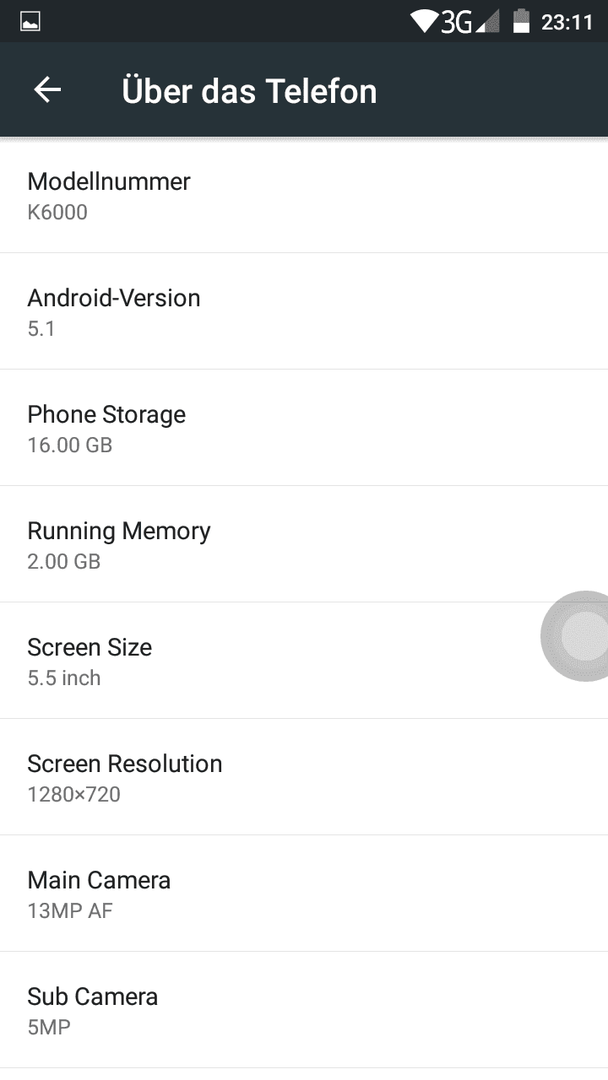Select the Running Memory 2.00 GB item

[x=304, y=544]
